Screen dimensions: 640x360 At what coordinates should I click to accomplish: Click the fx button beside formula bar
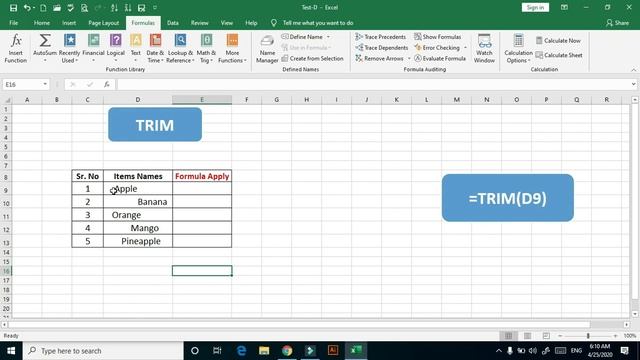(x=107, y=84)
